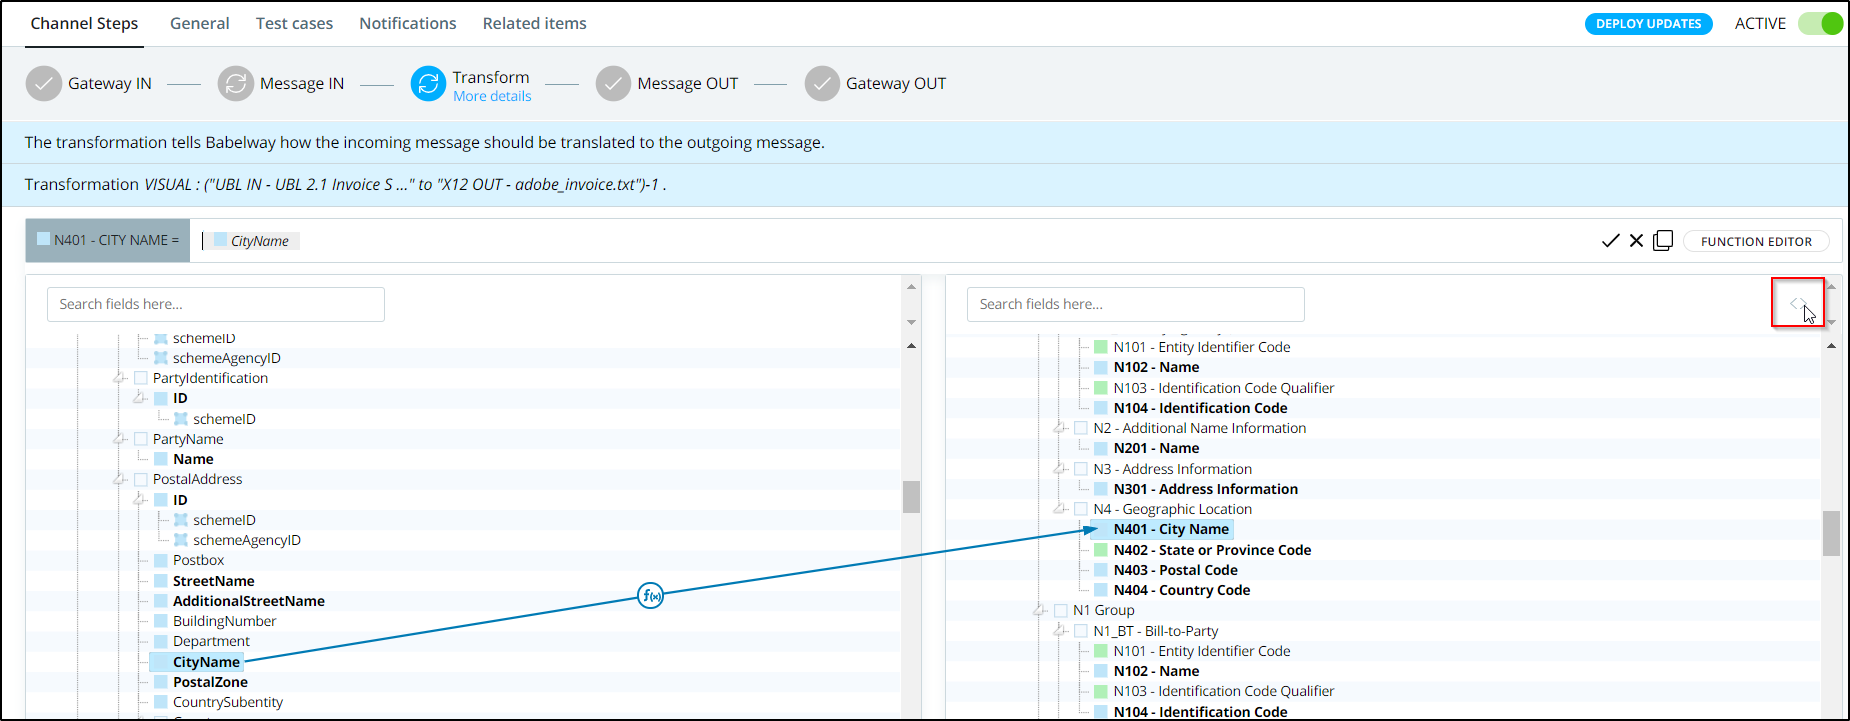Click the code brackets icon in target panel

(x=1797, y=303)
